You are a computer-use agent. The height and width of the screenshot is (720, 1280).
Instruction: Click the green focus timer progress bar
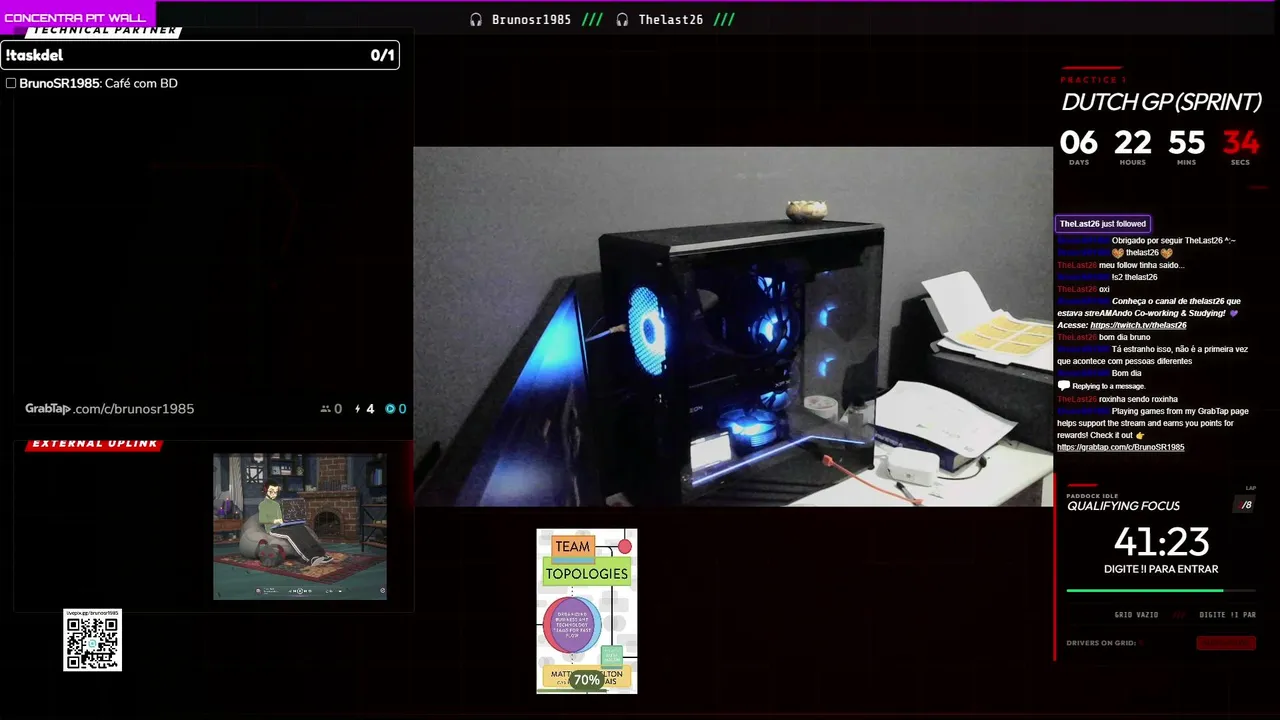tap(1160, 591)
